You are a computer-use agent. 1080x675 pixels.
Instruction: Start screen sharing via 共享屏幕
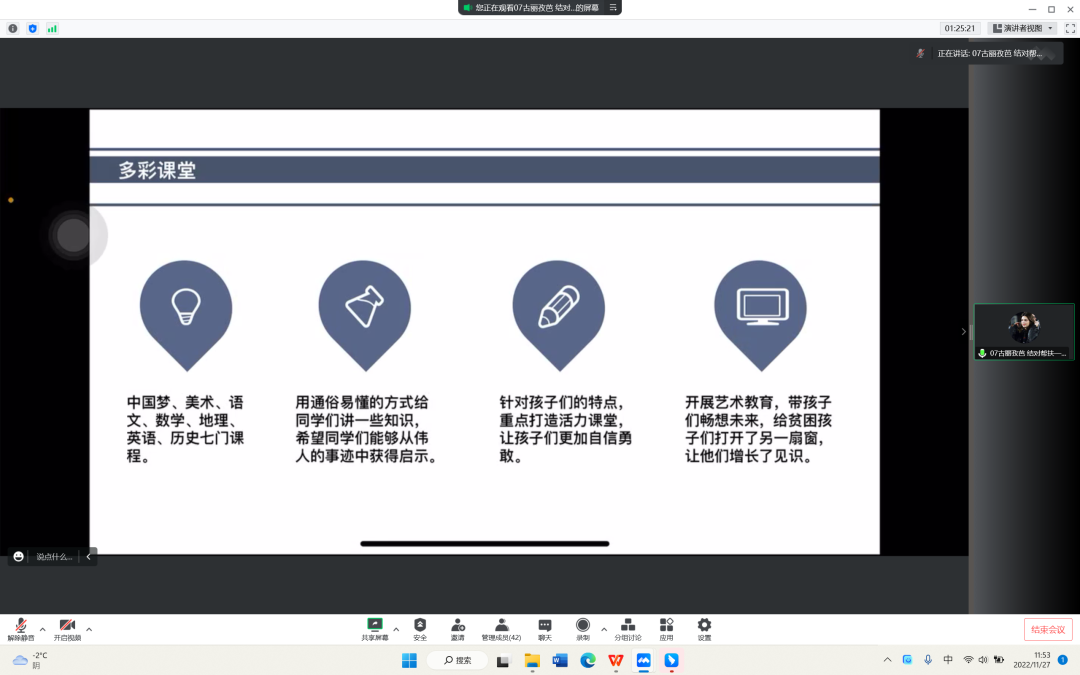(375, 630)
